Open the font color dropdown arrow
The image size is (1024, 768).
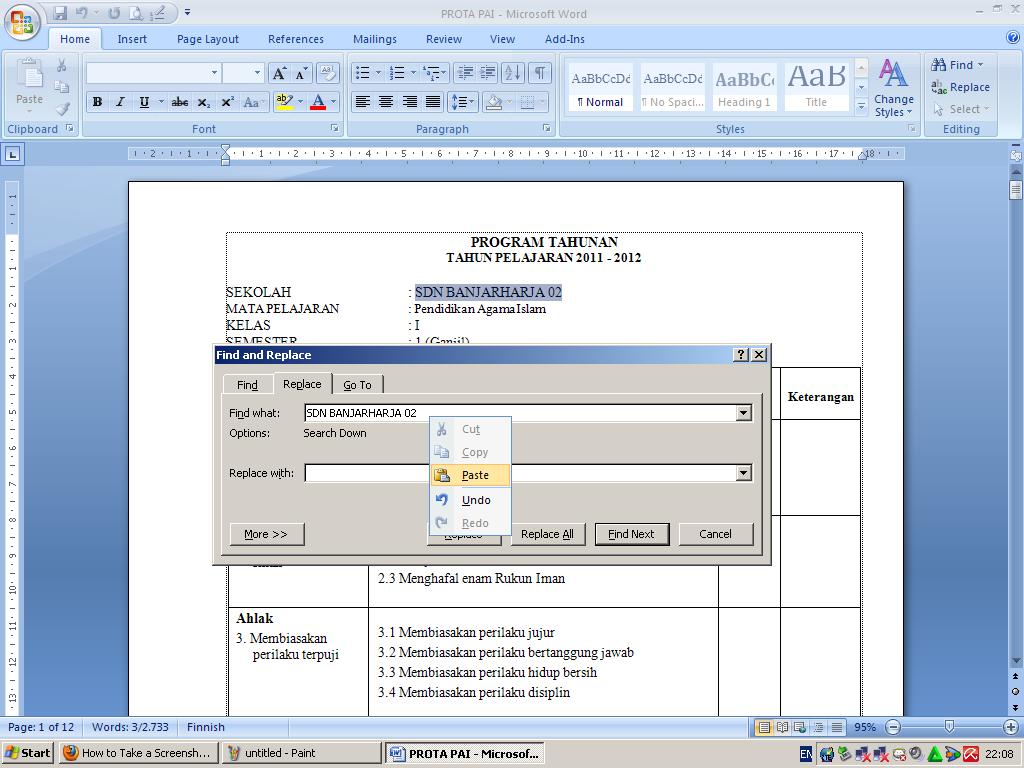[x=333, y=103]
